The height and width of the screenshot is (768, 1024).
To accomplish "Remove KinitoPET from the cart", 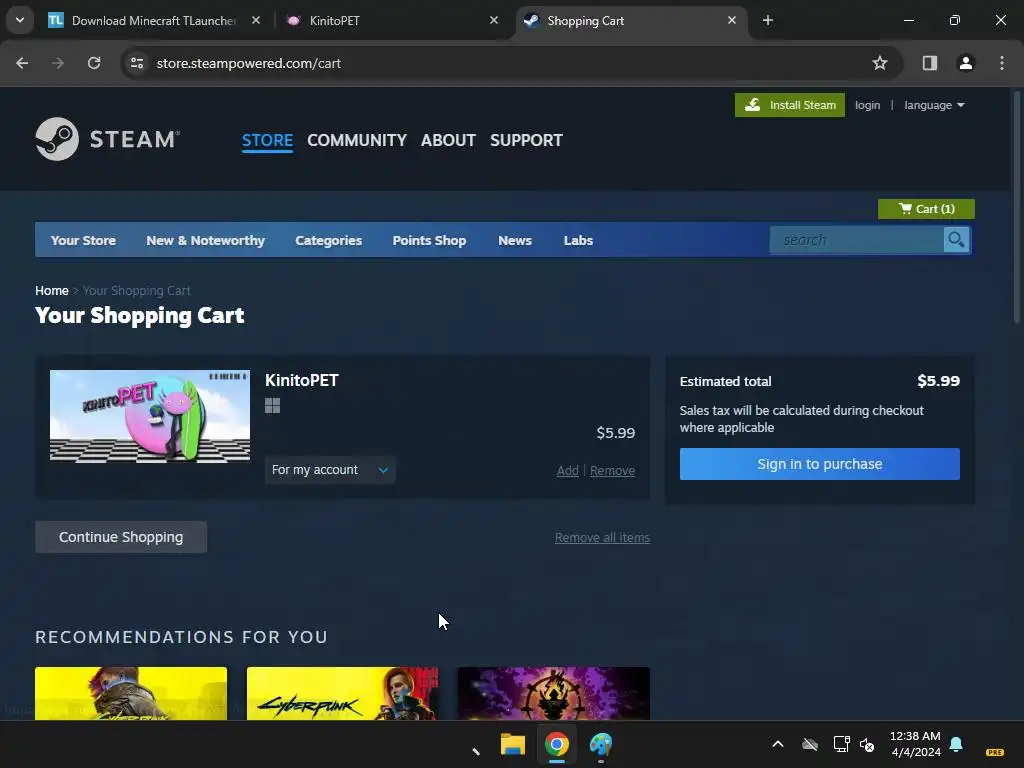I will click(x=612, y=471).
